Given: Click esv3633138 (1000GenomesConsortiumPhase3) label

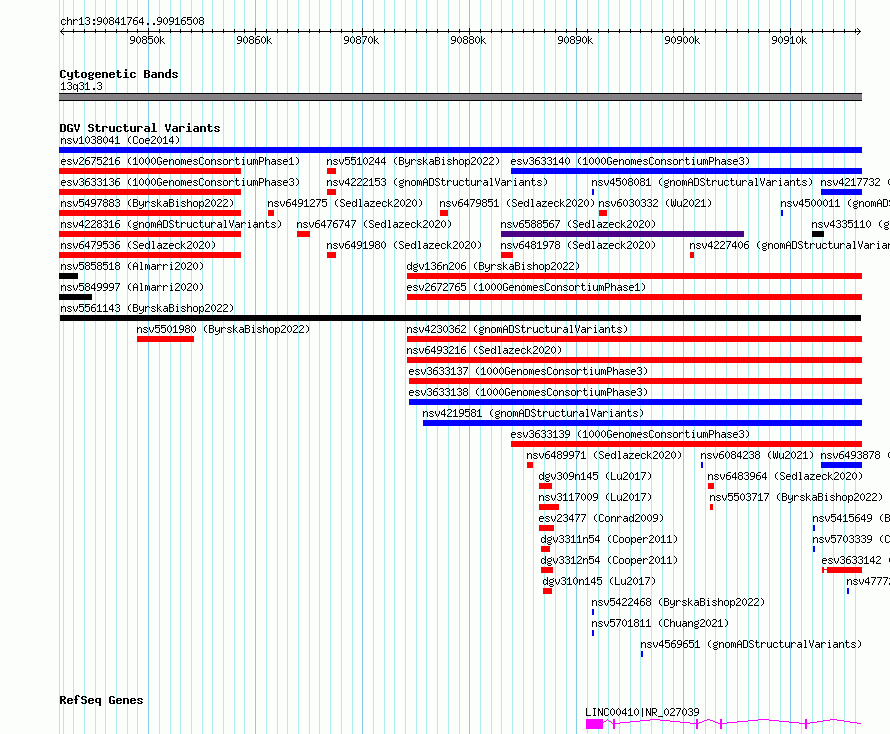Looking at the screenshot, I should [x=528, y=392].
